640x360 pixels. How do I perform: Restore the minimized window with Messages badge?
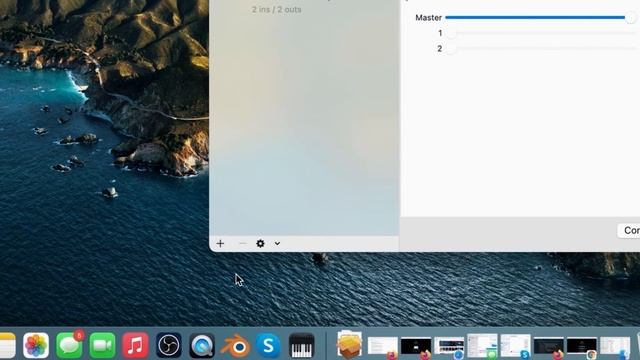[x=482, y=346]
